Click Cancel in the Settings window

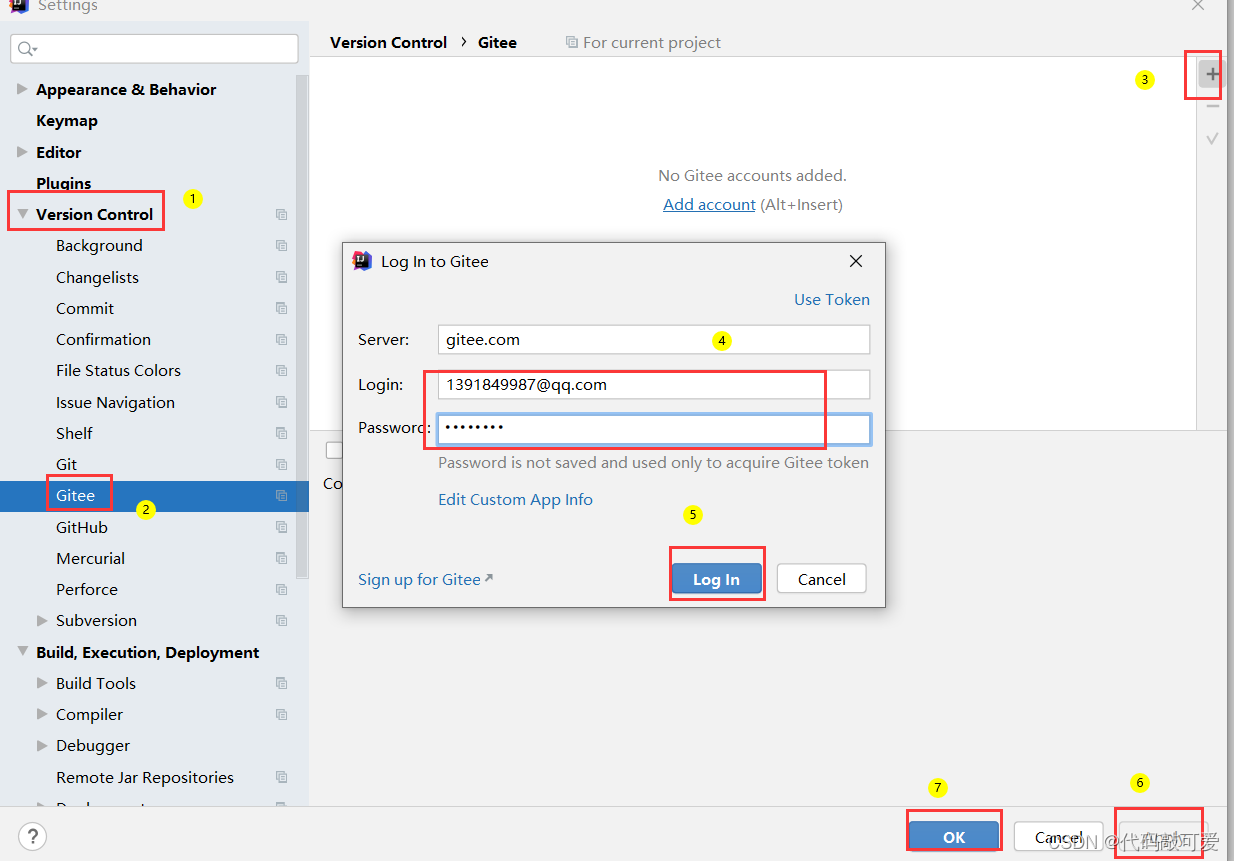[1059, 837]
